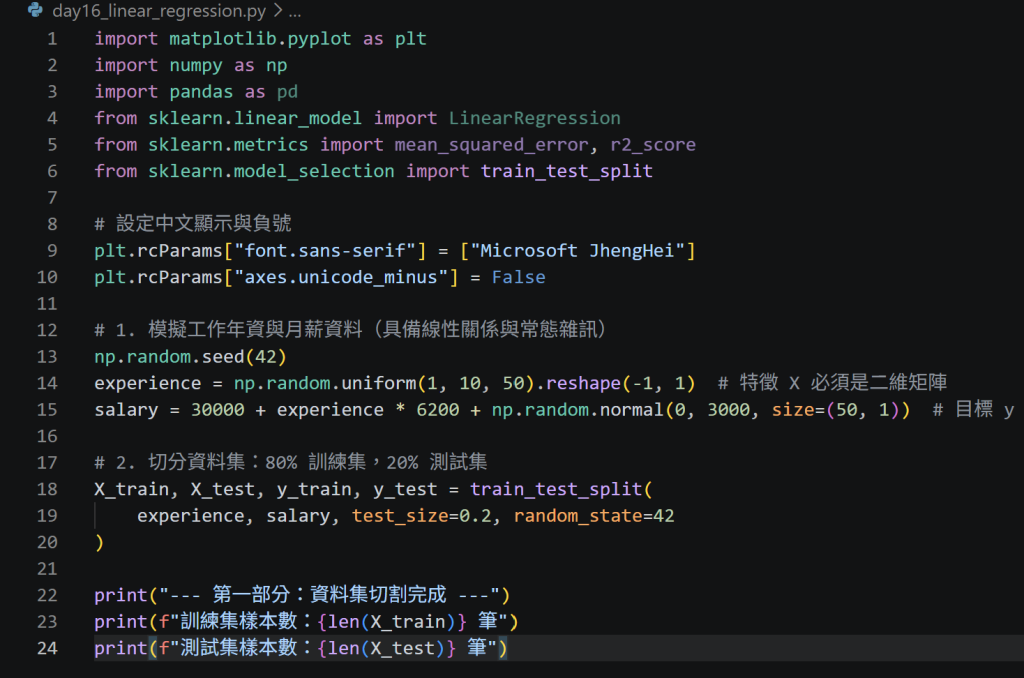
Task: Click "len(X_test)" on line 24
Action: tap(386, 649)
